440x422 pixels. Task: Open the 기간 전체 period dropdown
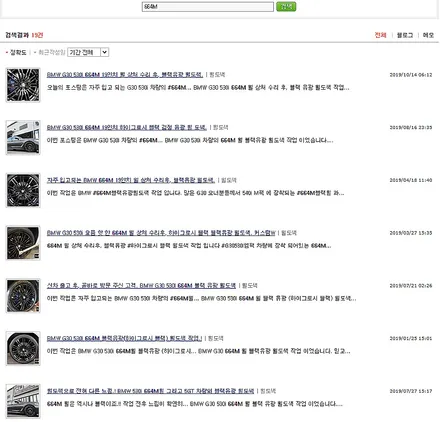tap(88, 52)
